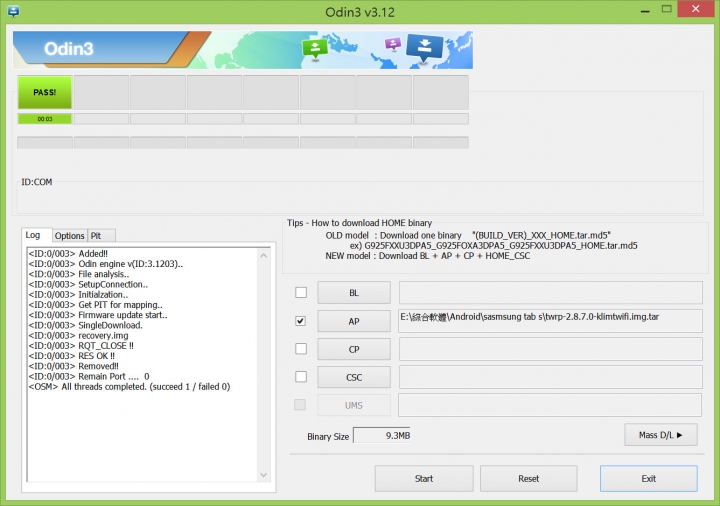Select log line 'RES OK !!'
The height and width of the screenshot is (506, 720).
pos(72,356)
